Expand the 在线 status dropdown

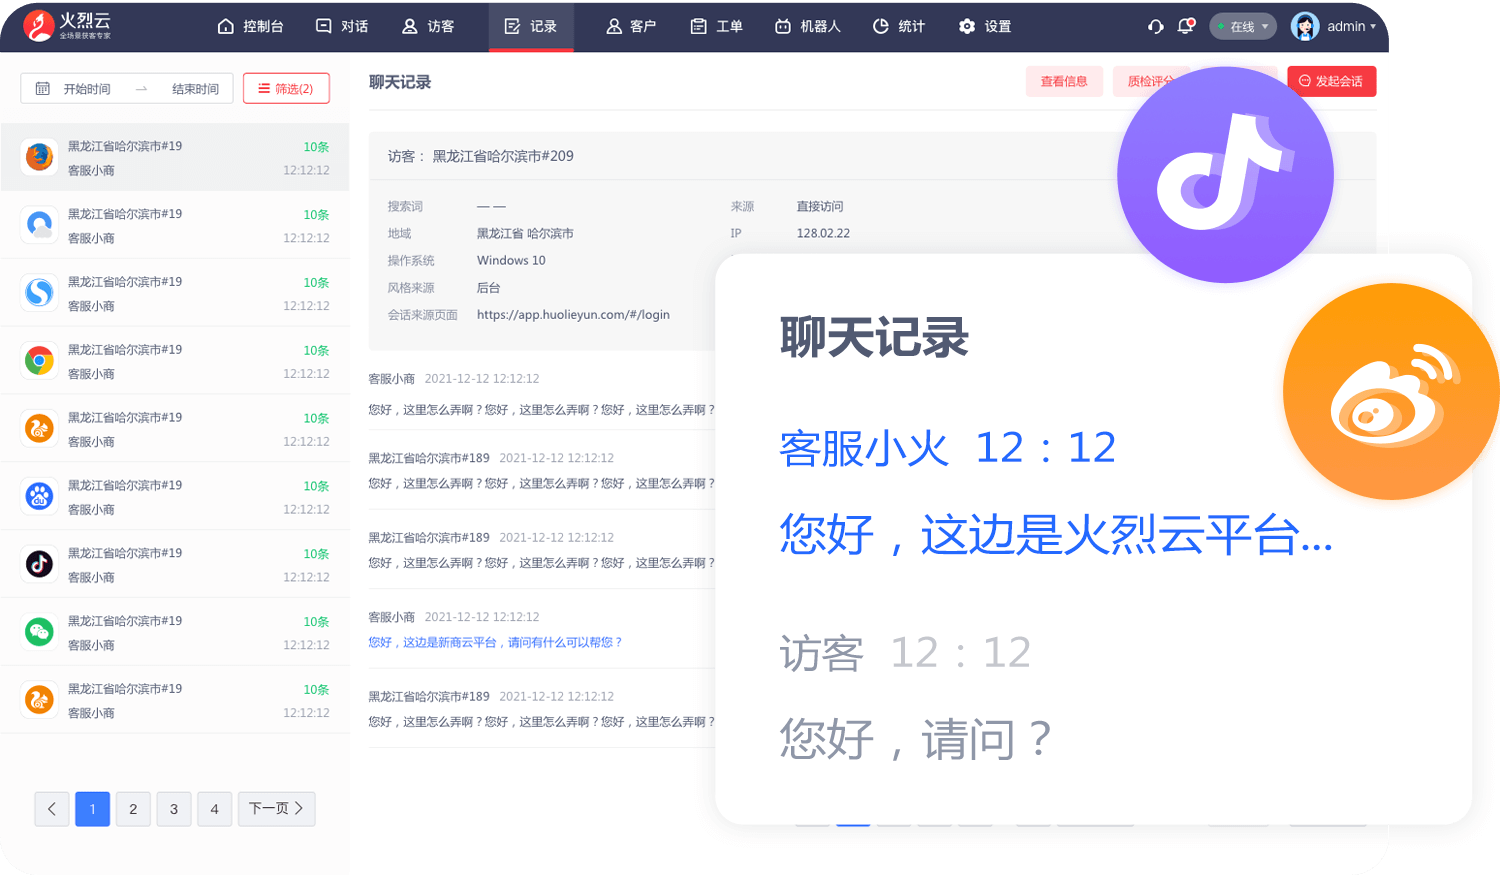click(x=1243, y=26)
